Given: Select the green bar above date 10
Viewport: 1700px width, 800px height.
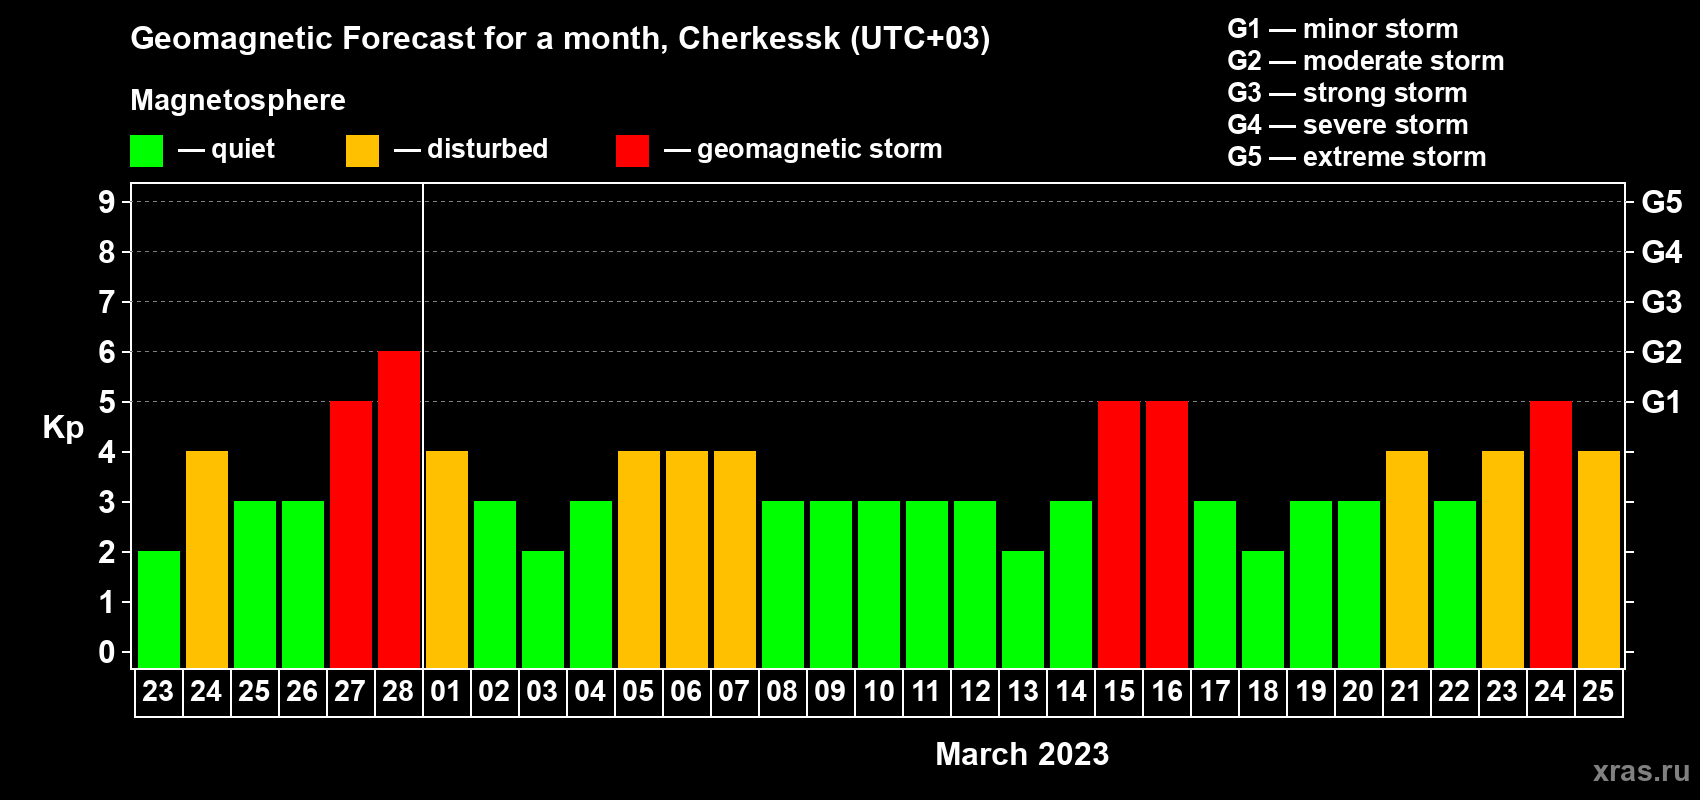Looking at the screenshot, I should (x=879, y=585).
